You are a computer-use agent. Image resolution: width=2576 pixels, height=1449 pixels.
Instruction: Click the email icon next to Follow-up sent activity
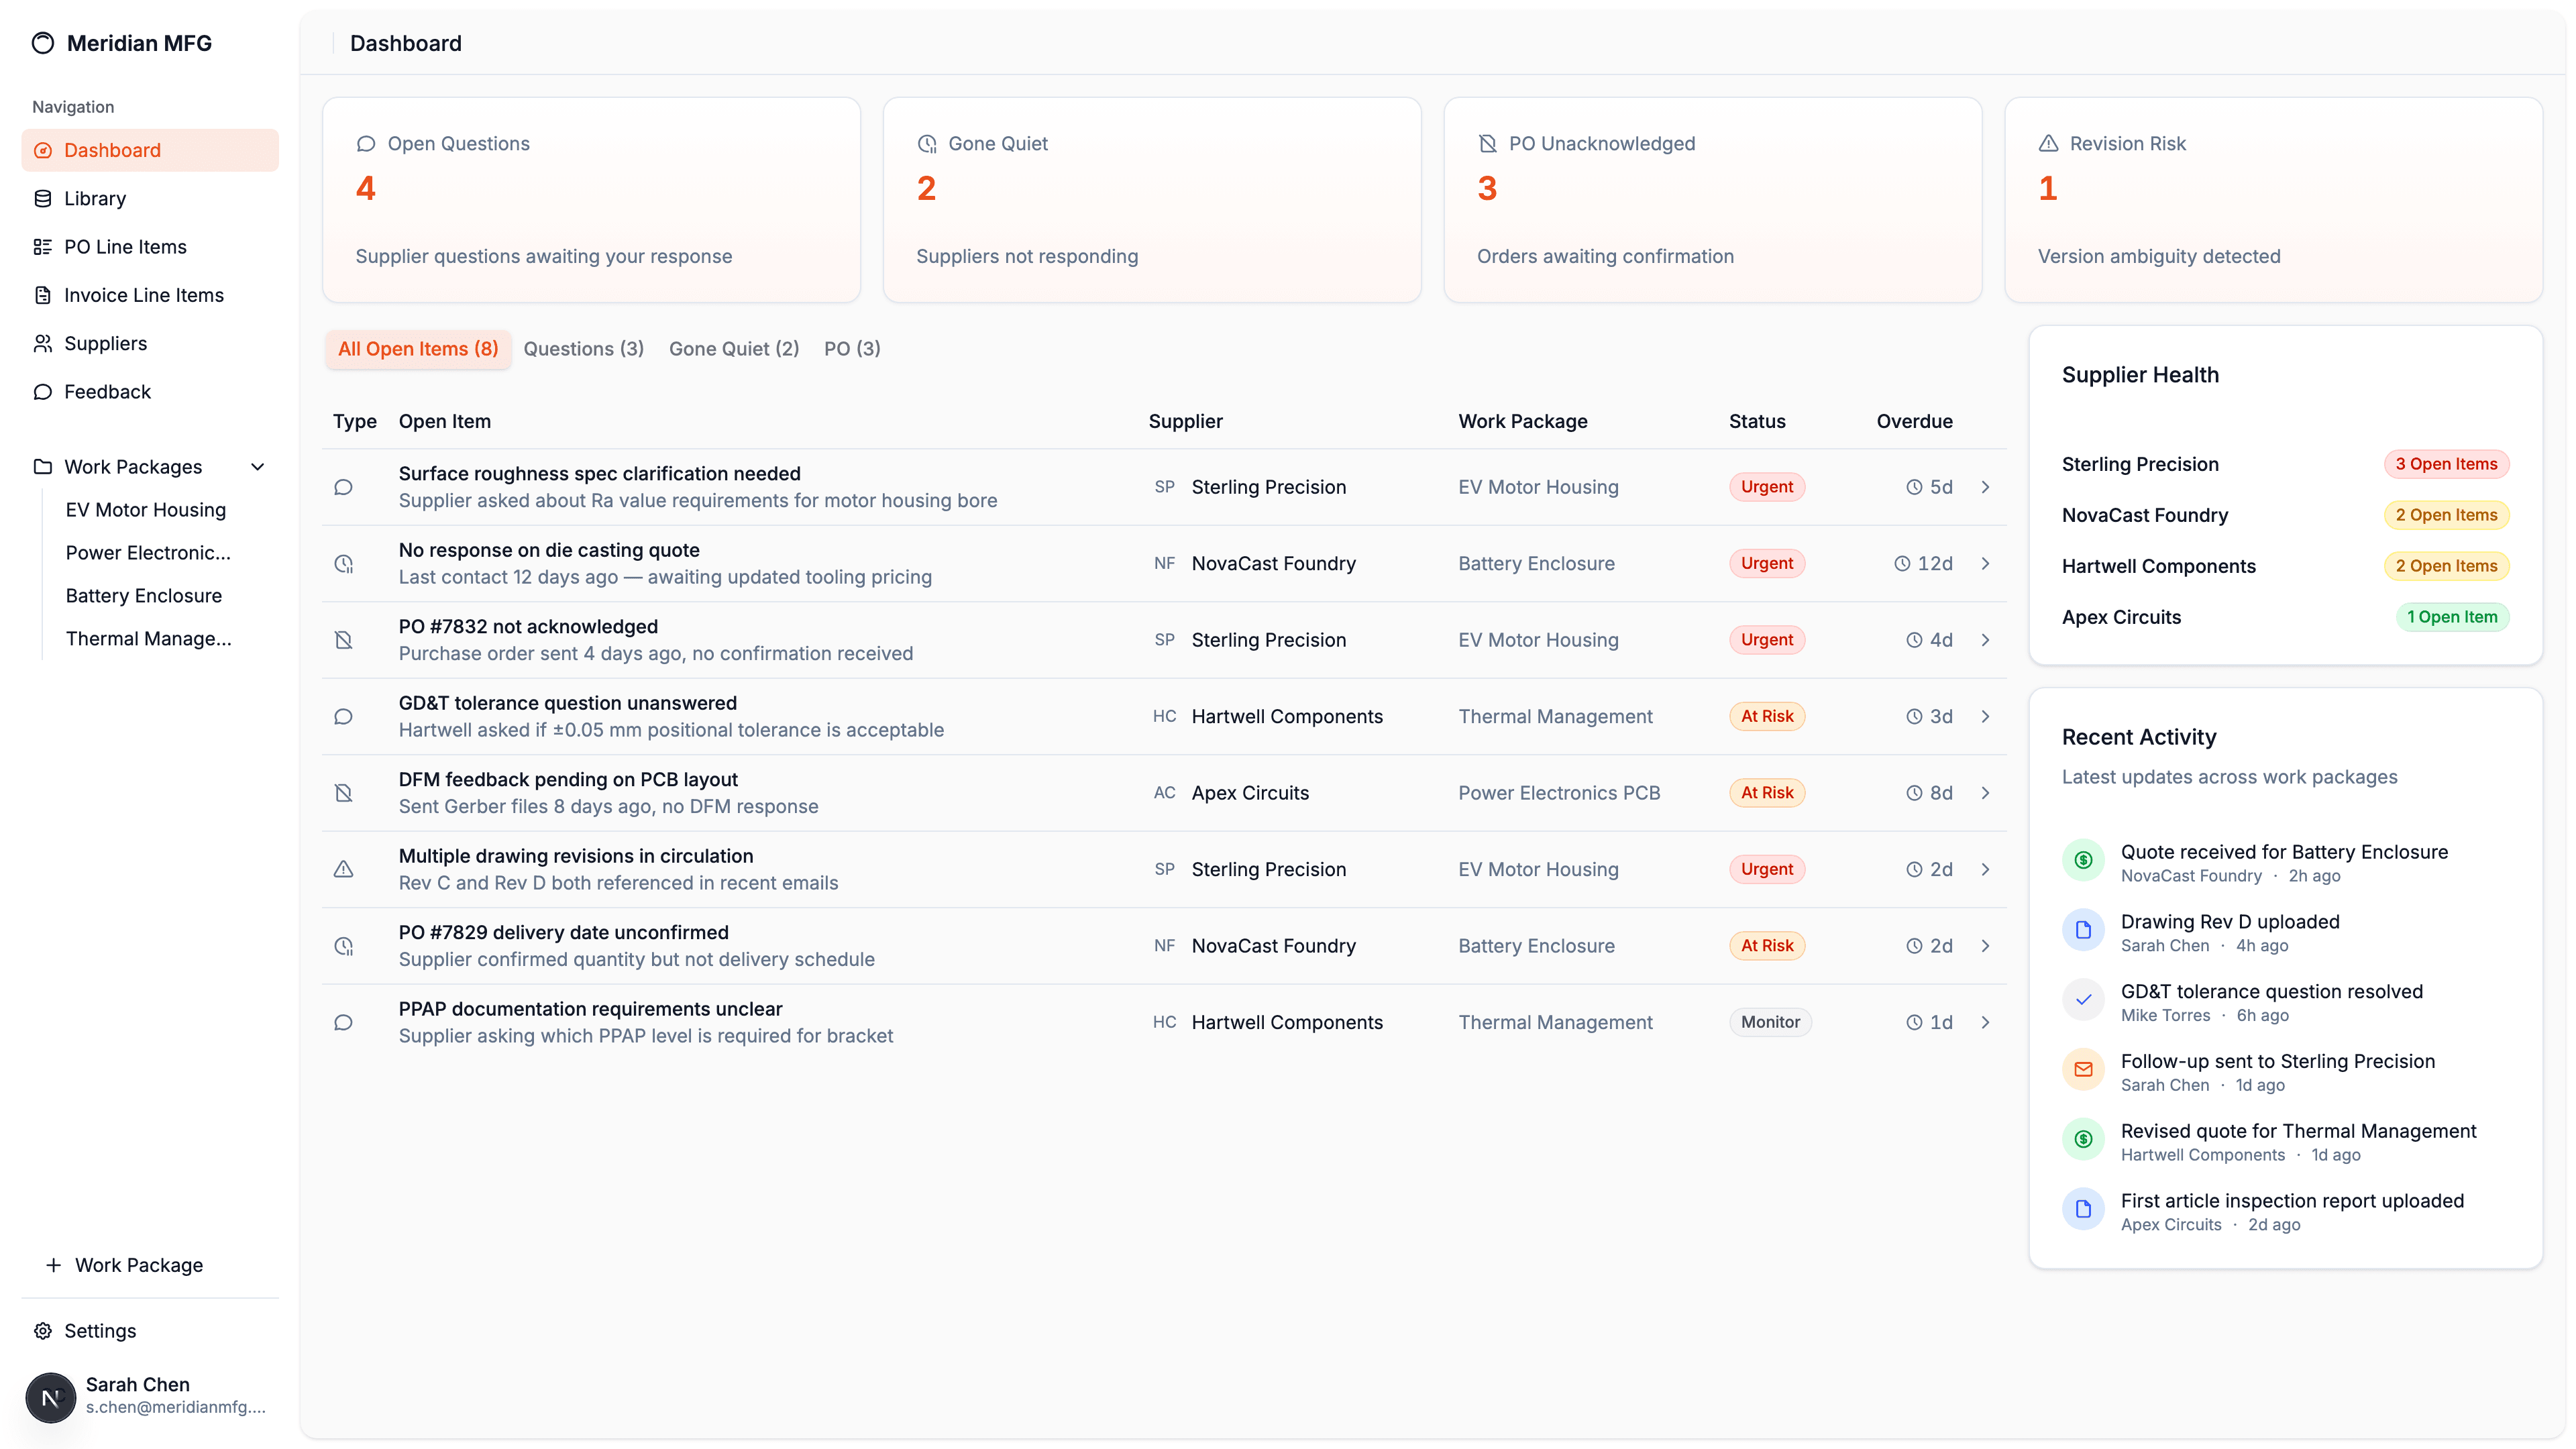coord(2083,1069)
